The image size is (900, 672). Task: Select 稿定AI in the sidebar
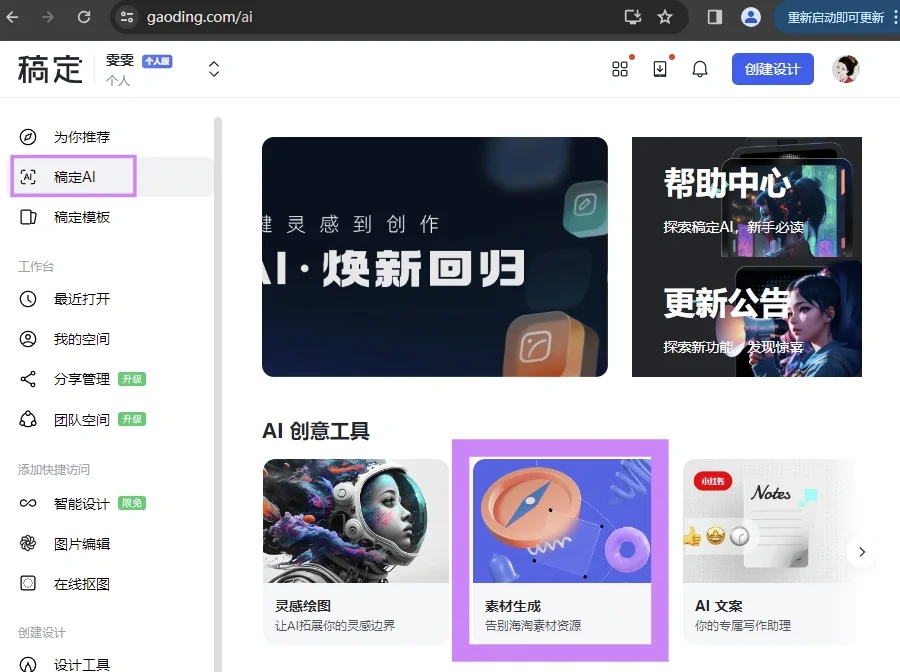(112, 177)
